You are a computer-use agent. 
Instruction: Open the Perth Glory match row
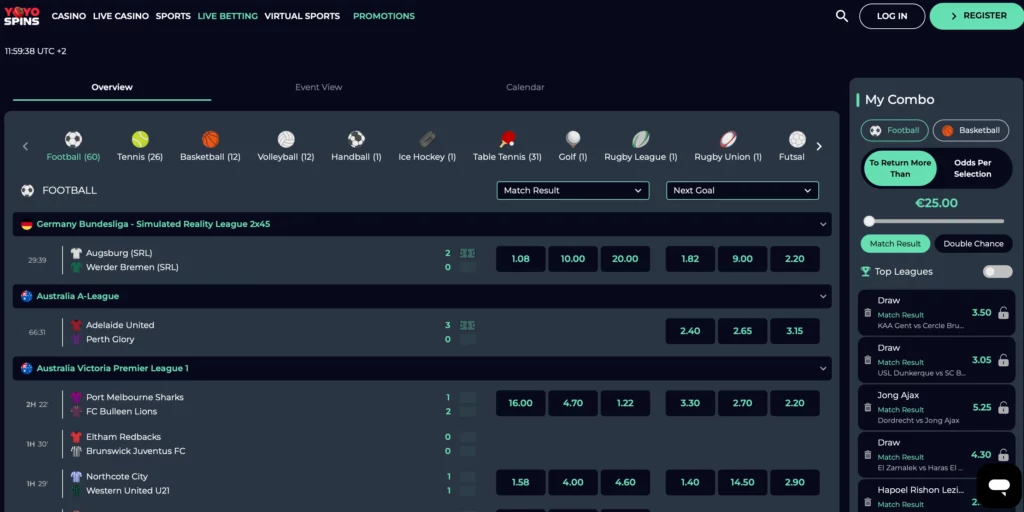(x=110, y=340)
